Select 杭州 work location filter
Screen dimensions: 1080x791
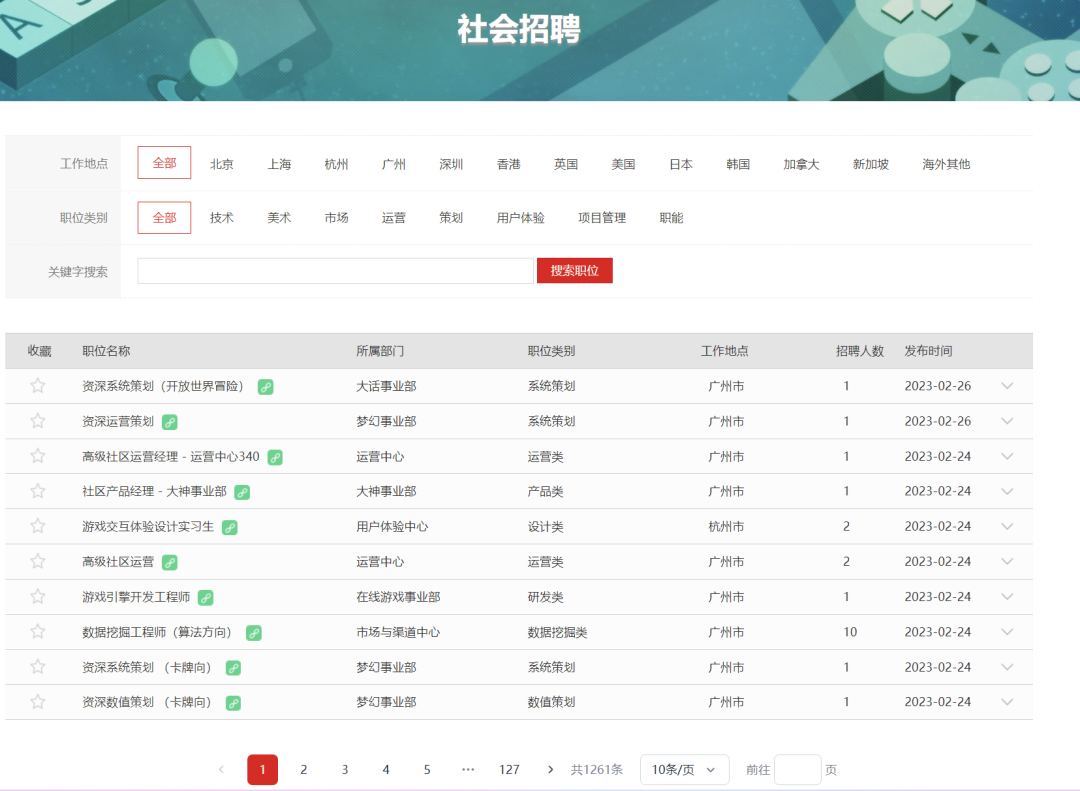[336, 164]
